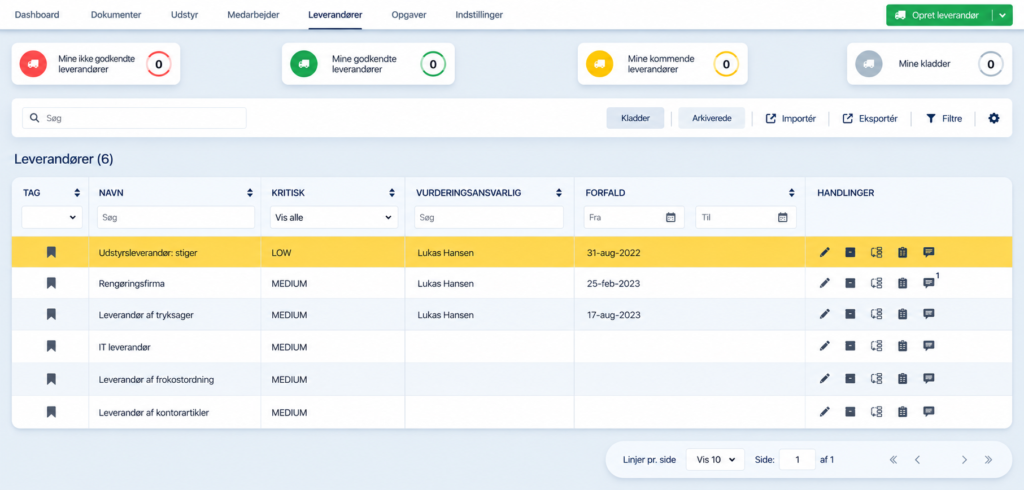Open hierarchy icon for Leverandør af frokostordning
The image size is (1024, 490).
tap(876, 379)
